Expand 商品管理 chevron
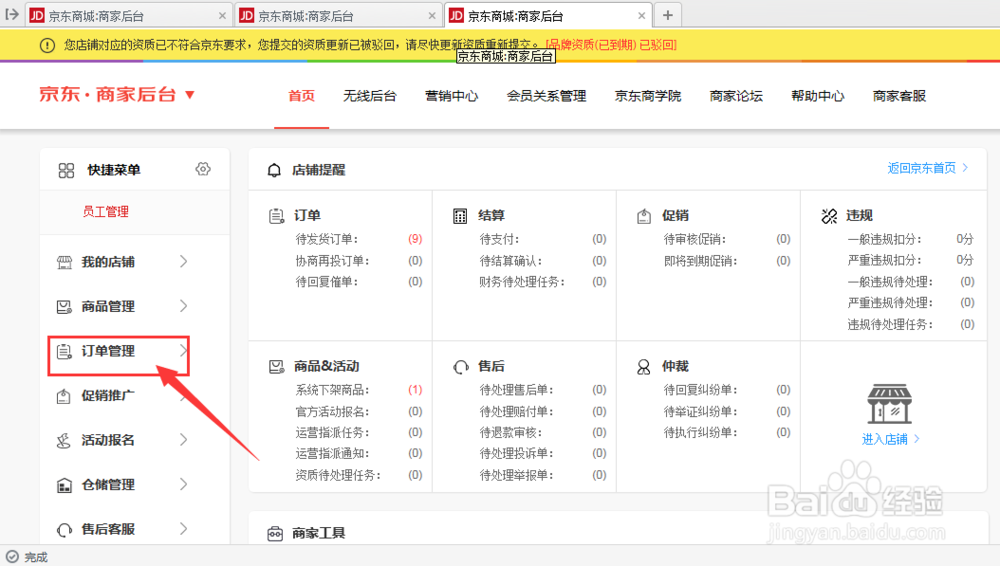1000x566 pixels. point(184,306)
